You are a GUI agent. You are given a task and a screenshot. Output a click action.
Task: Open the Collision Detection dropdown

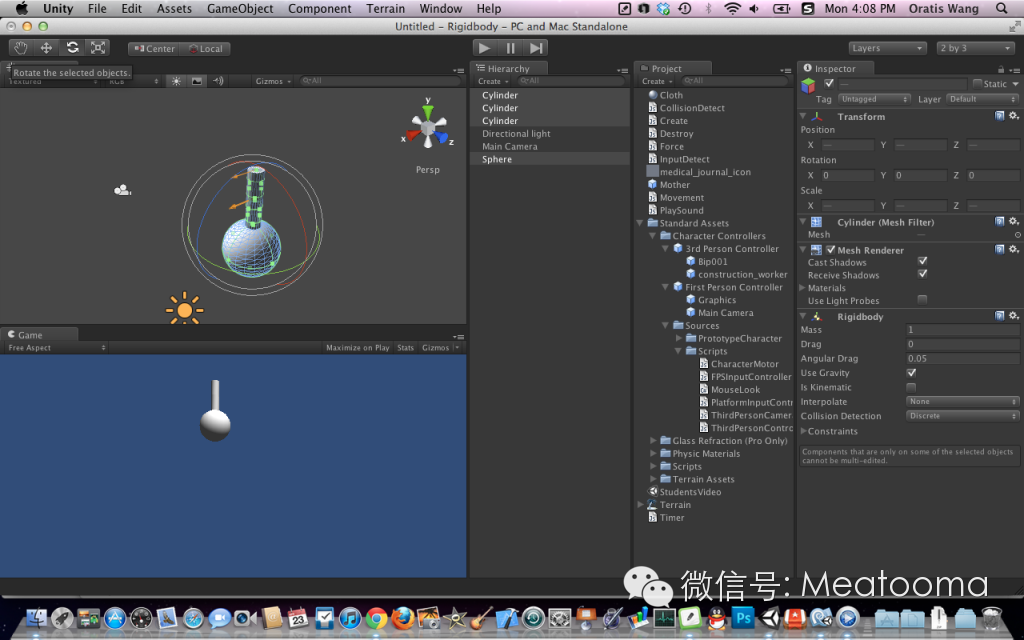click(963, 416)
